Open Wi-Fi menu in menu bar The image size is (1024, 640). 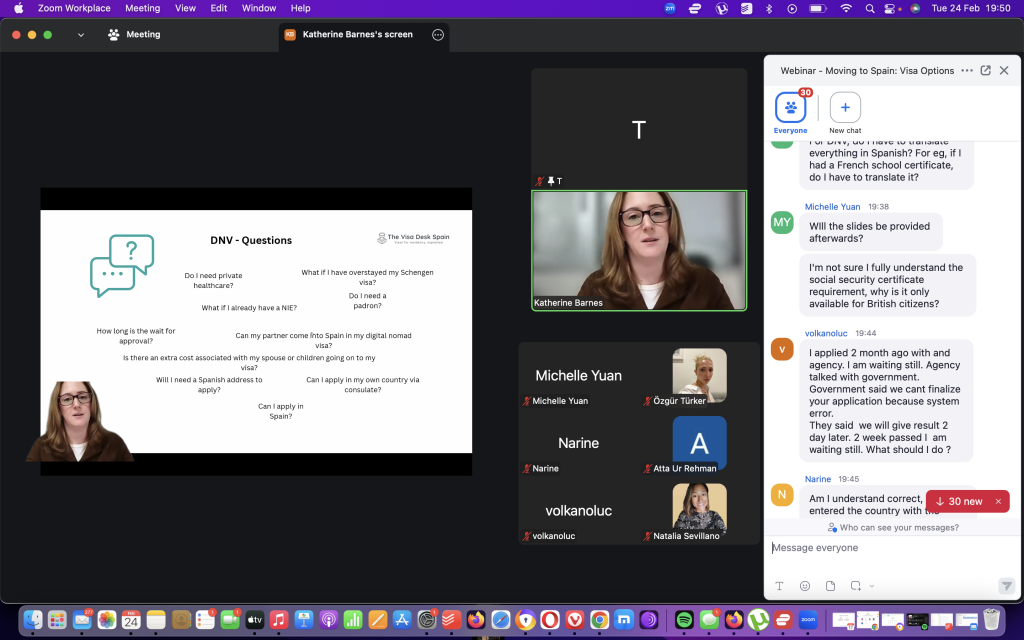pyautogui.click(x=846, y=8)
